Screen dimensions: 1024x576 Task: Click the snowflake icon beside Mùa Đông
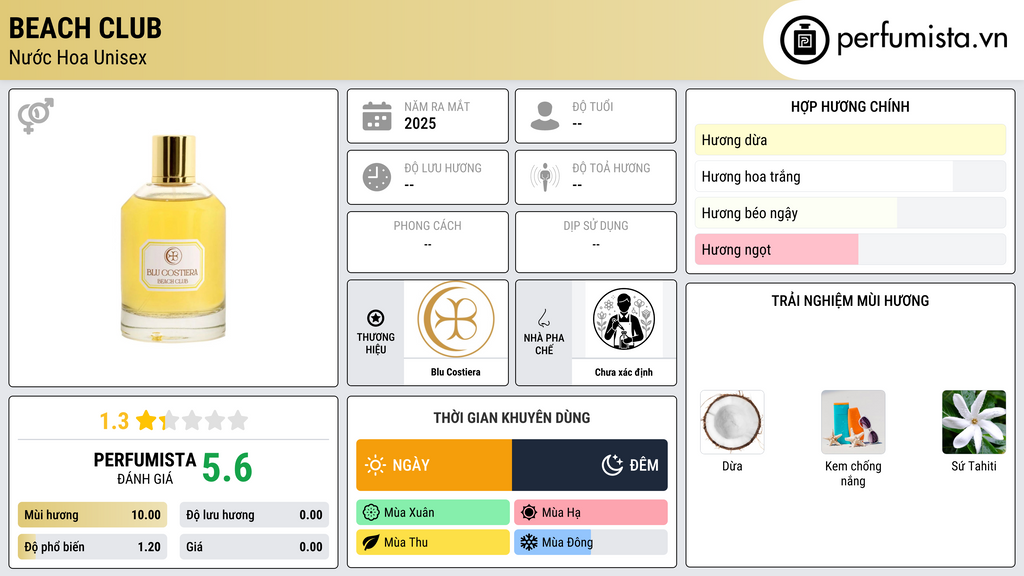point(529,542)
